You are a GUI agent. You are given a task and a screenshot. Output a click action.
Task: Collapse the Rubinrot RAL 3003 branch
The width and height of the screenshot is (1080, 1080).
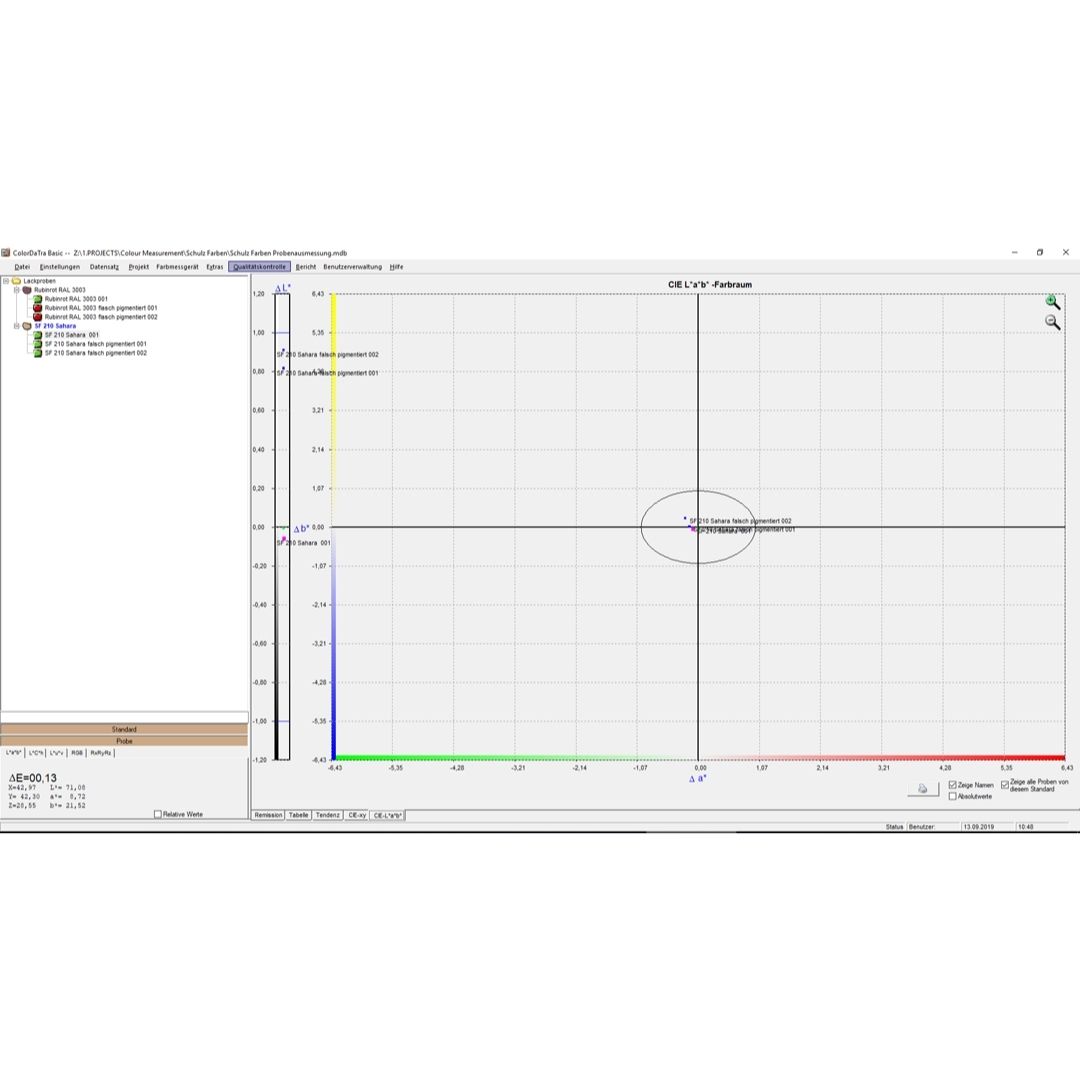[16, 290]
